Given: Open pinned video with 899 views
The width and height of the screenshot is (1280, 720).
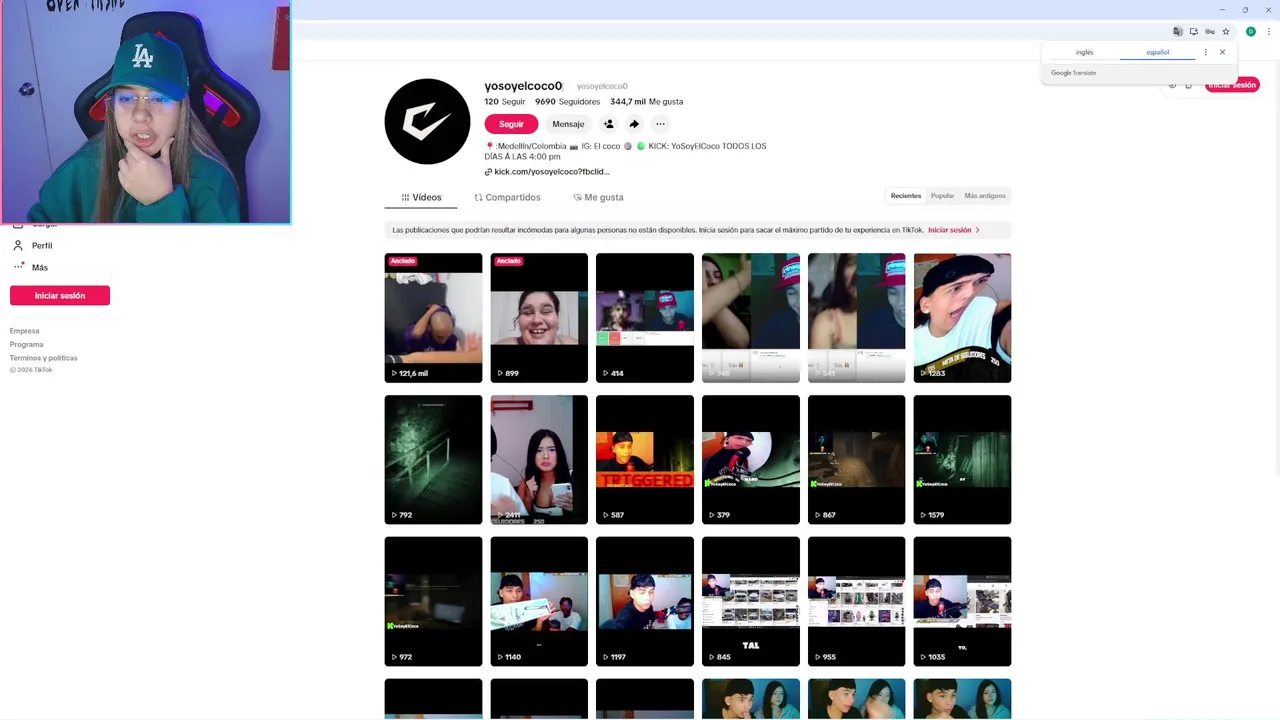Looking at the screenshot, I should (x=539, y=318).
